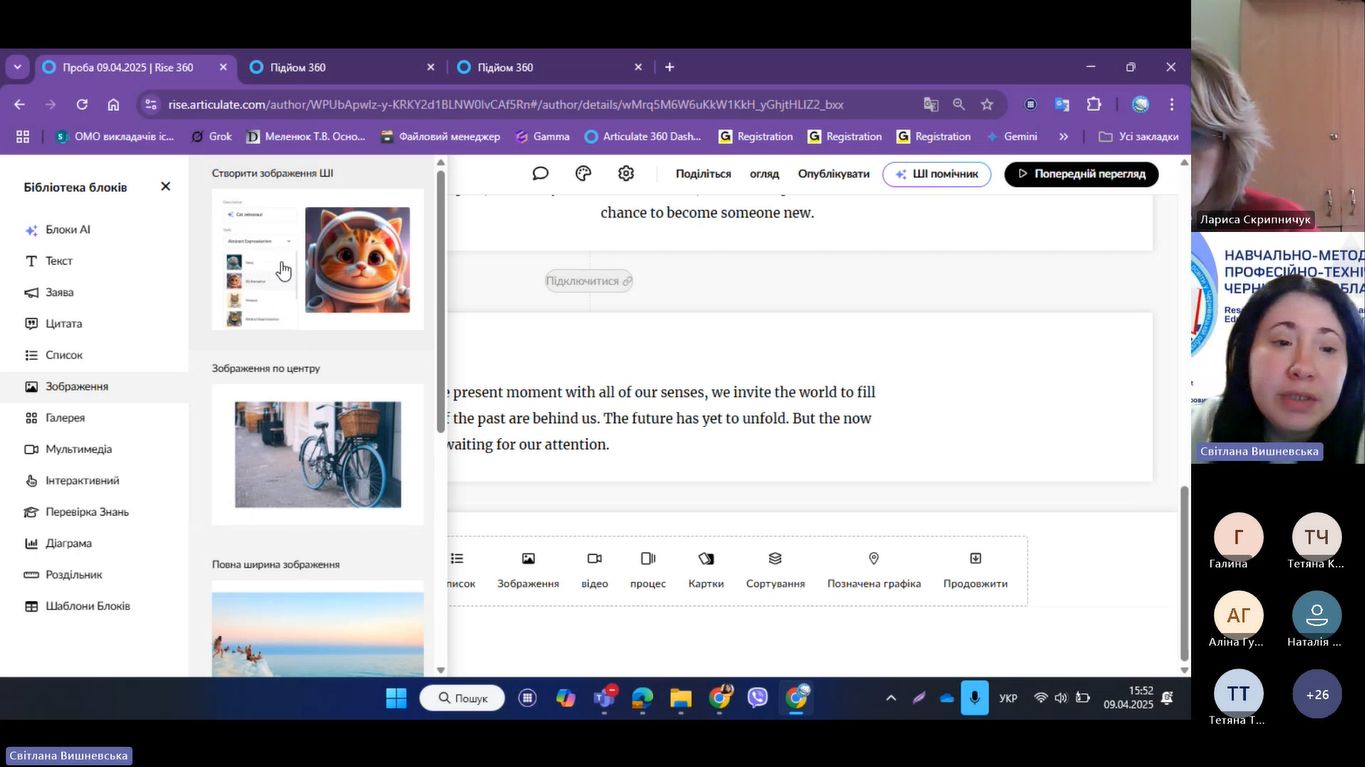Close the Бібліотека блоків panel
The width and height of the screenshot is (1365, 767).
(166, 187)
